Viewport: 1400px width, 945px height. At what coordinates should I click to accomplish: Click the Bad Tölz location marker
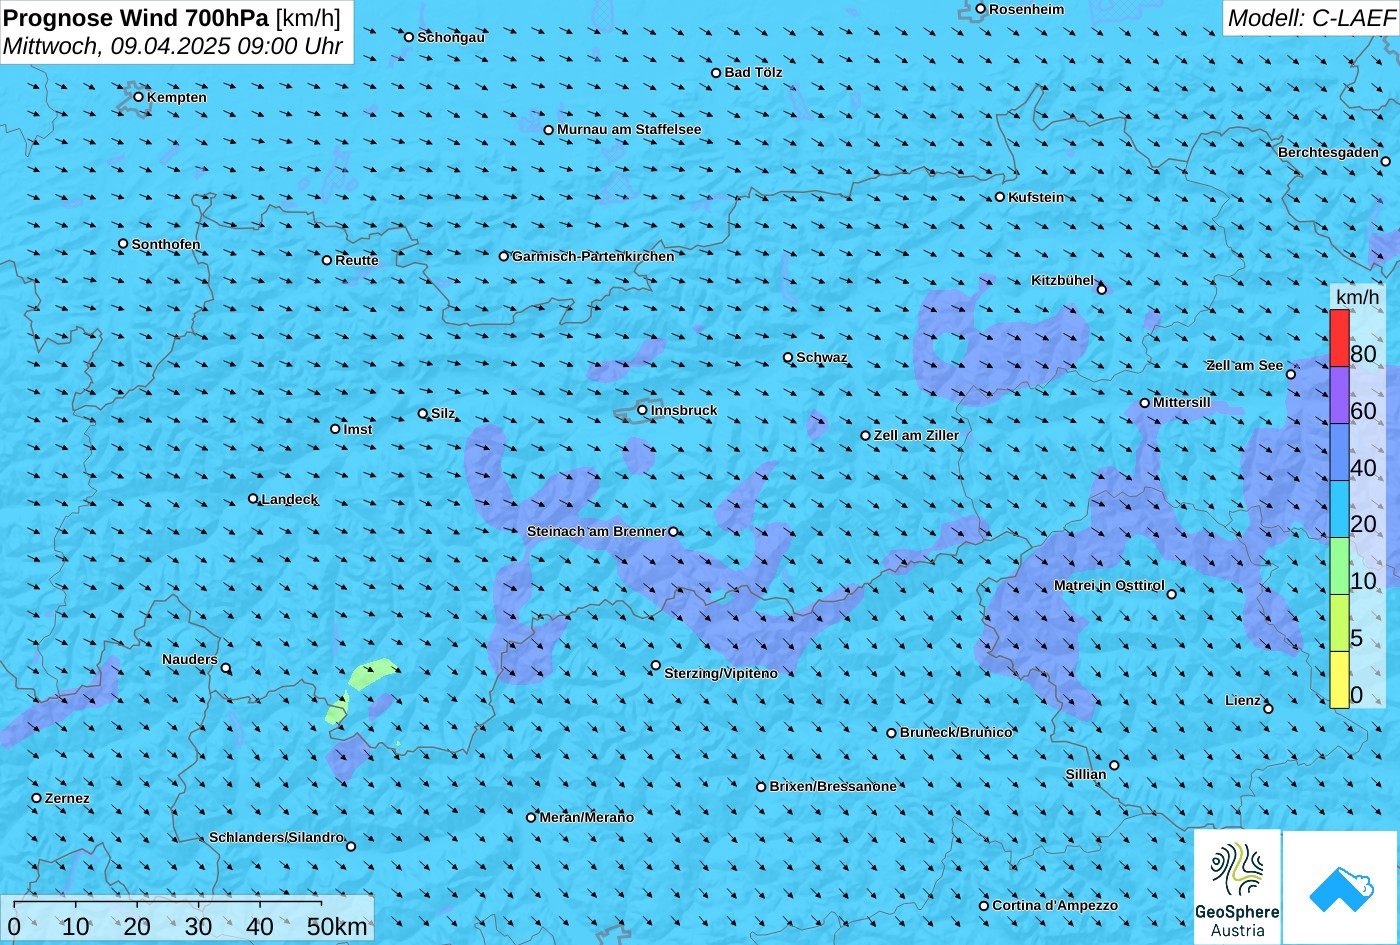[716, 72]
